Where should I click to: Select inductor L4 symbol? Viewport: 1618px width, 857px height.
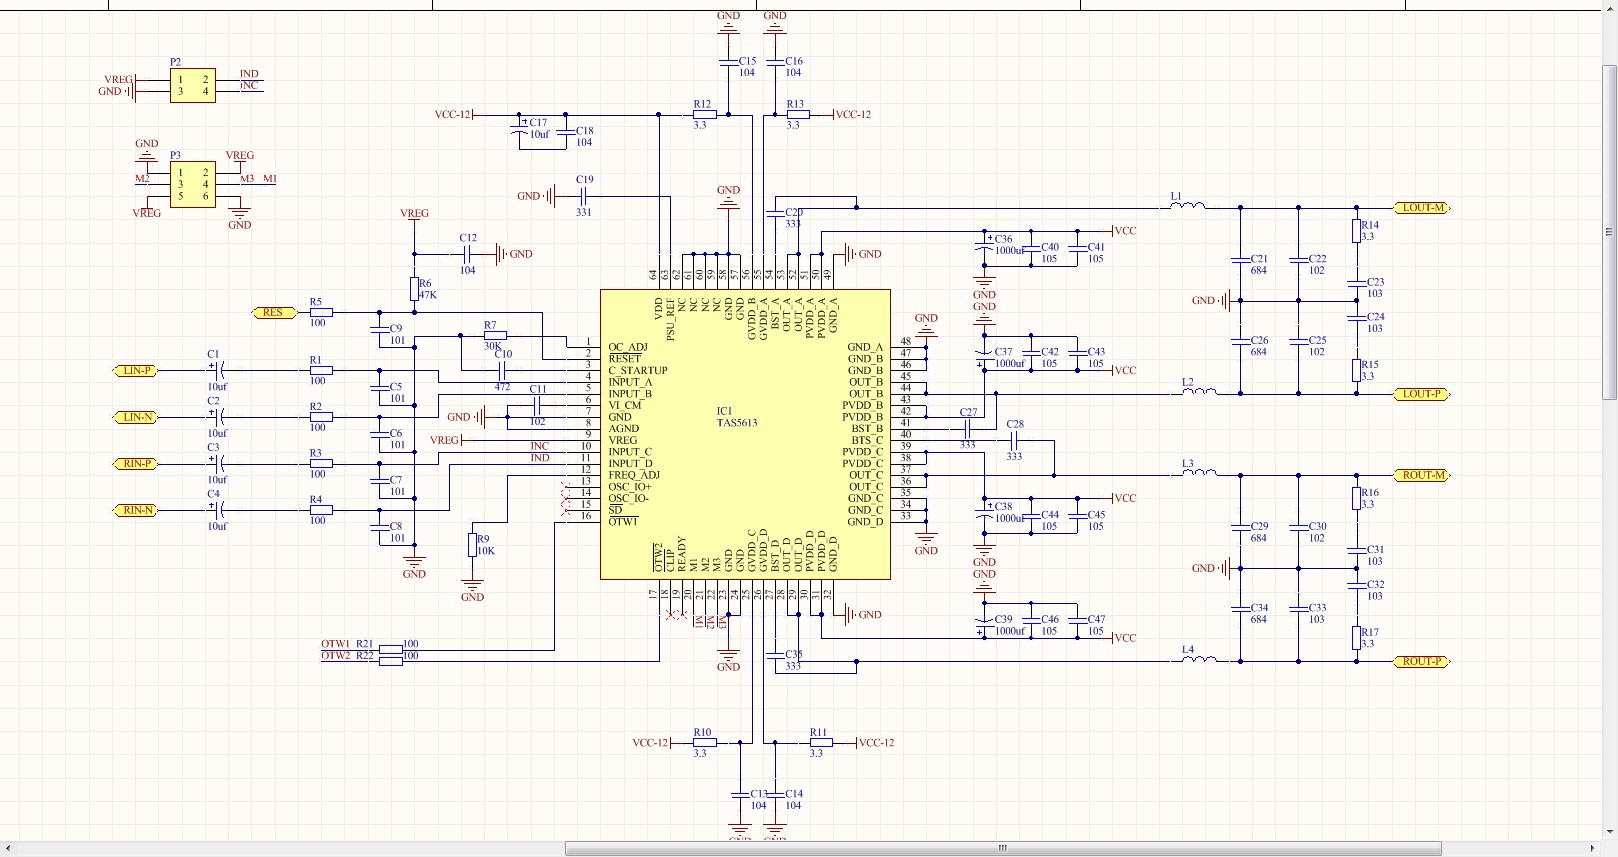click(1199, 658)
